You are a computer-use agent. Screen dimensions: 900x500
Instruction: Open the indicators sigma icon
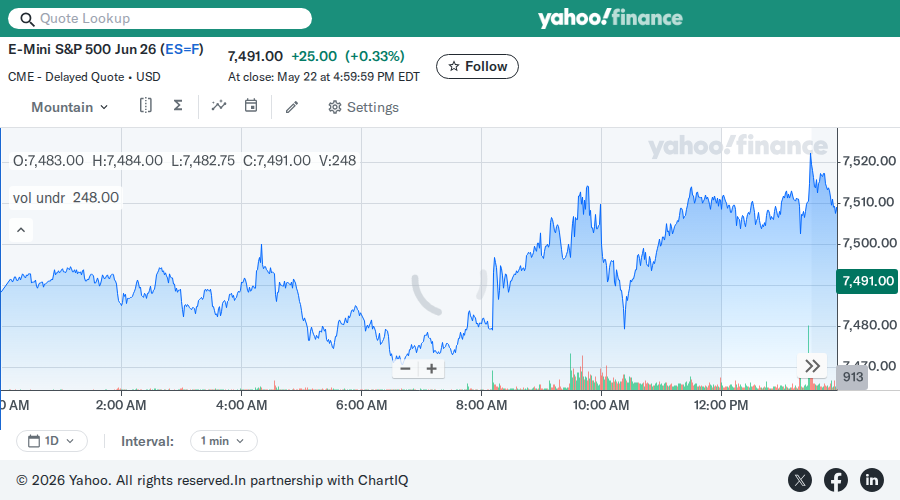(178, 106)
